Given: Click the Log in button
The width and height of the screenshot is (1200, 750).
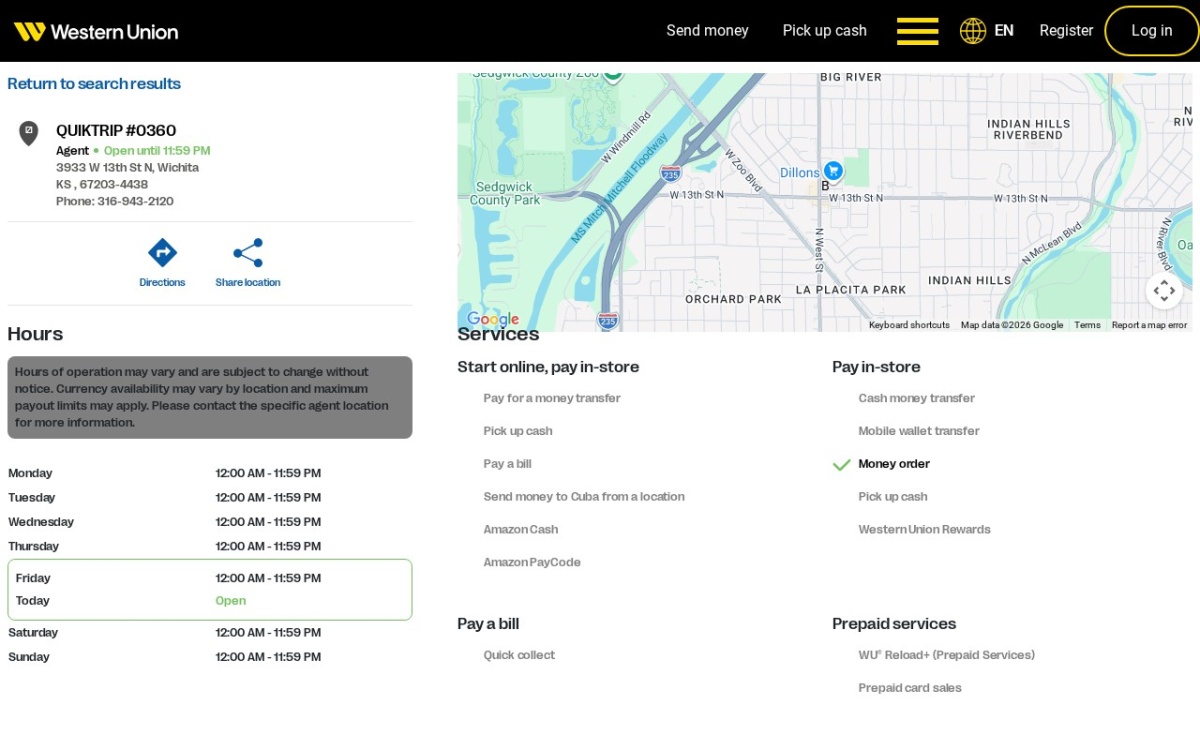Looking at the screenshot, I should point(1152,31).
